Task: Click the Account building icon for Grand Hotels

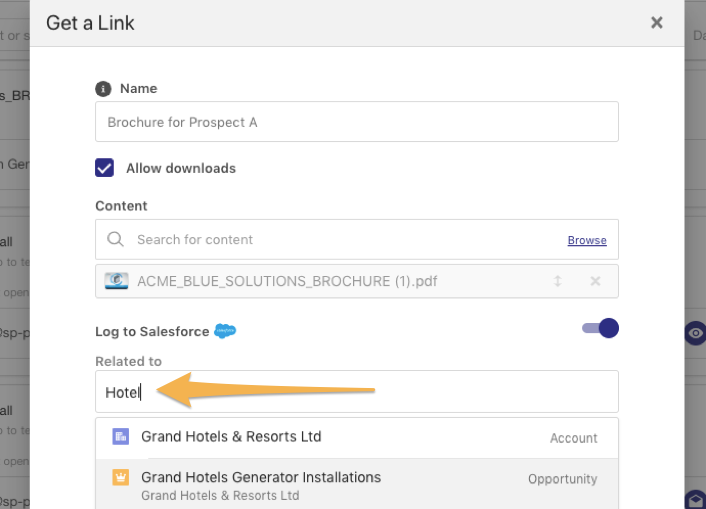Action: [x=121, y=436]
